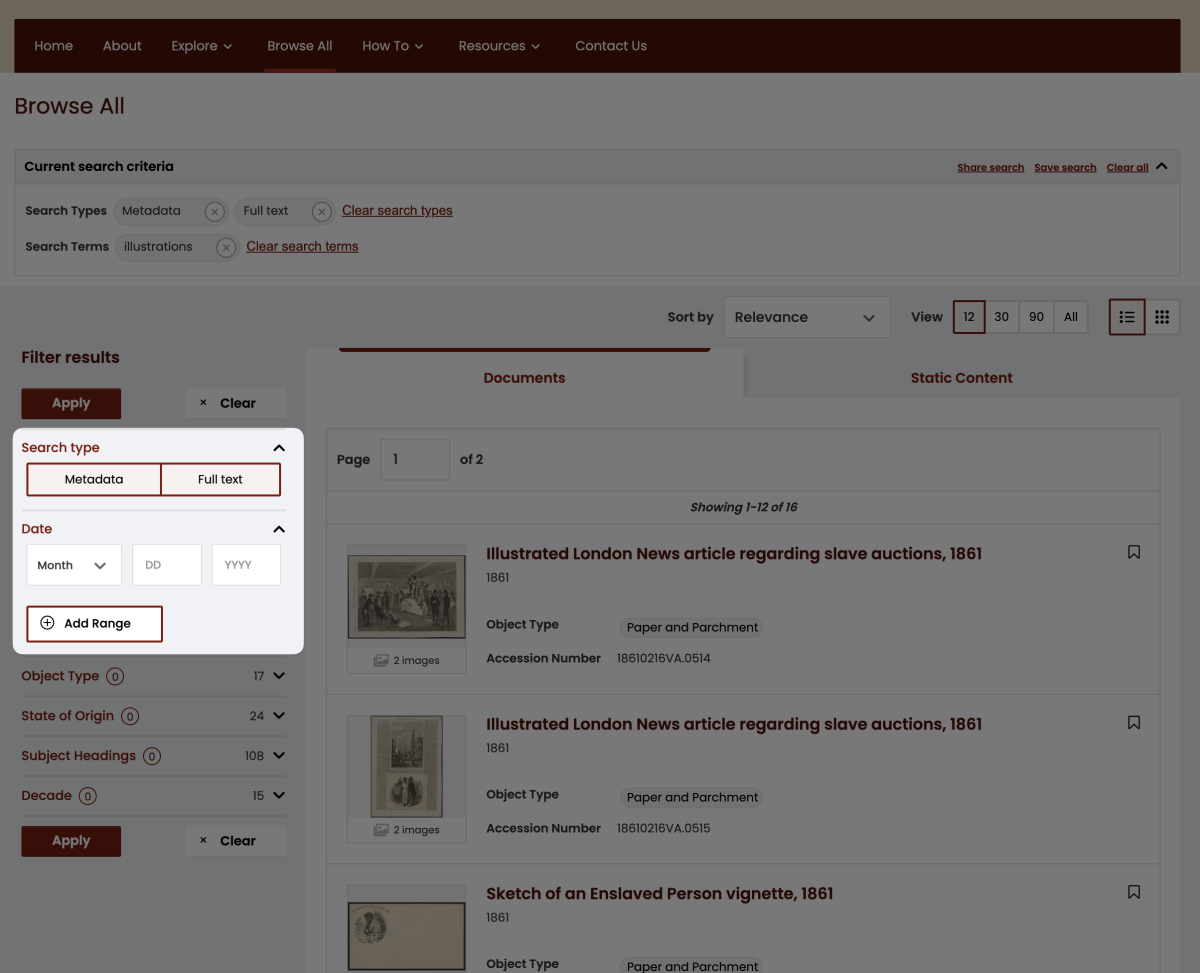Remove the illustrations search term chip
The width and height of the screenshot is (1200, 973).
pyautogui.click(x=227, y=247)
